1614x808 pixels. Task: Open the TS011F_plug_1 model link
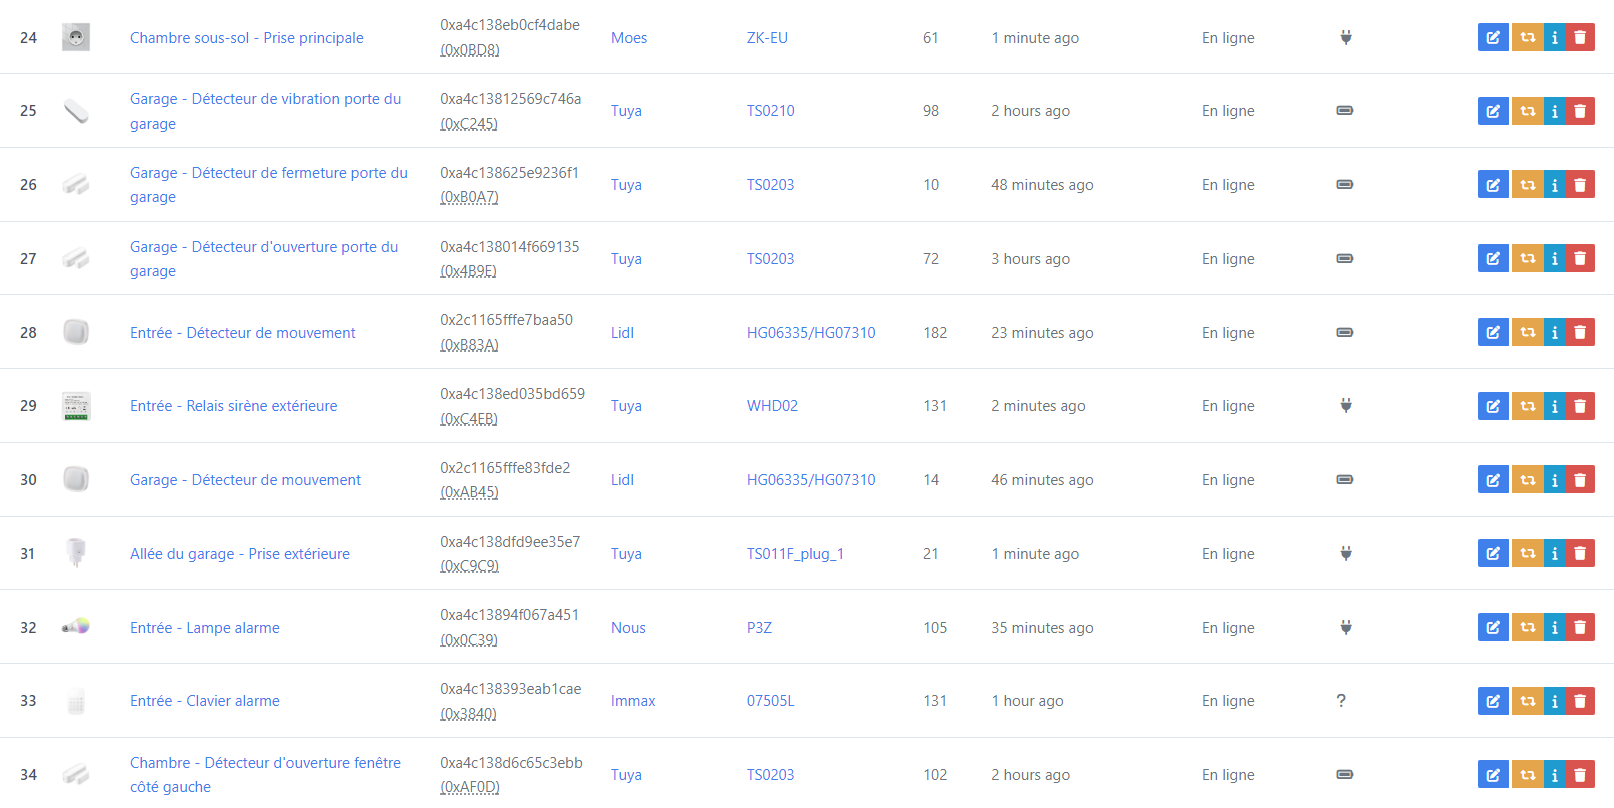[795, 554]
